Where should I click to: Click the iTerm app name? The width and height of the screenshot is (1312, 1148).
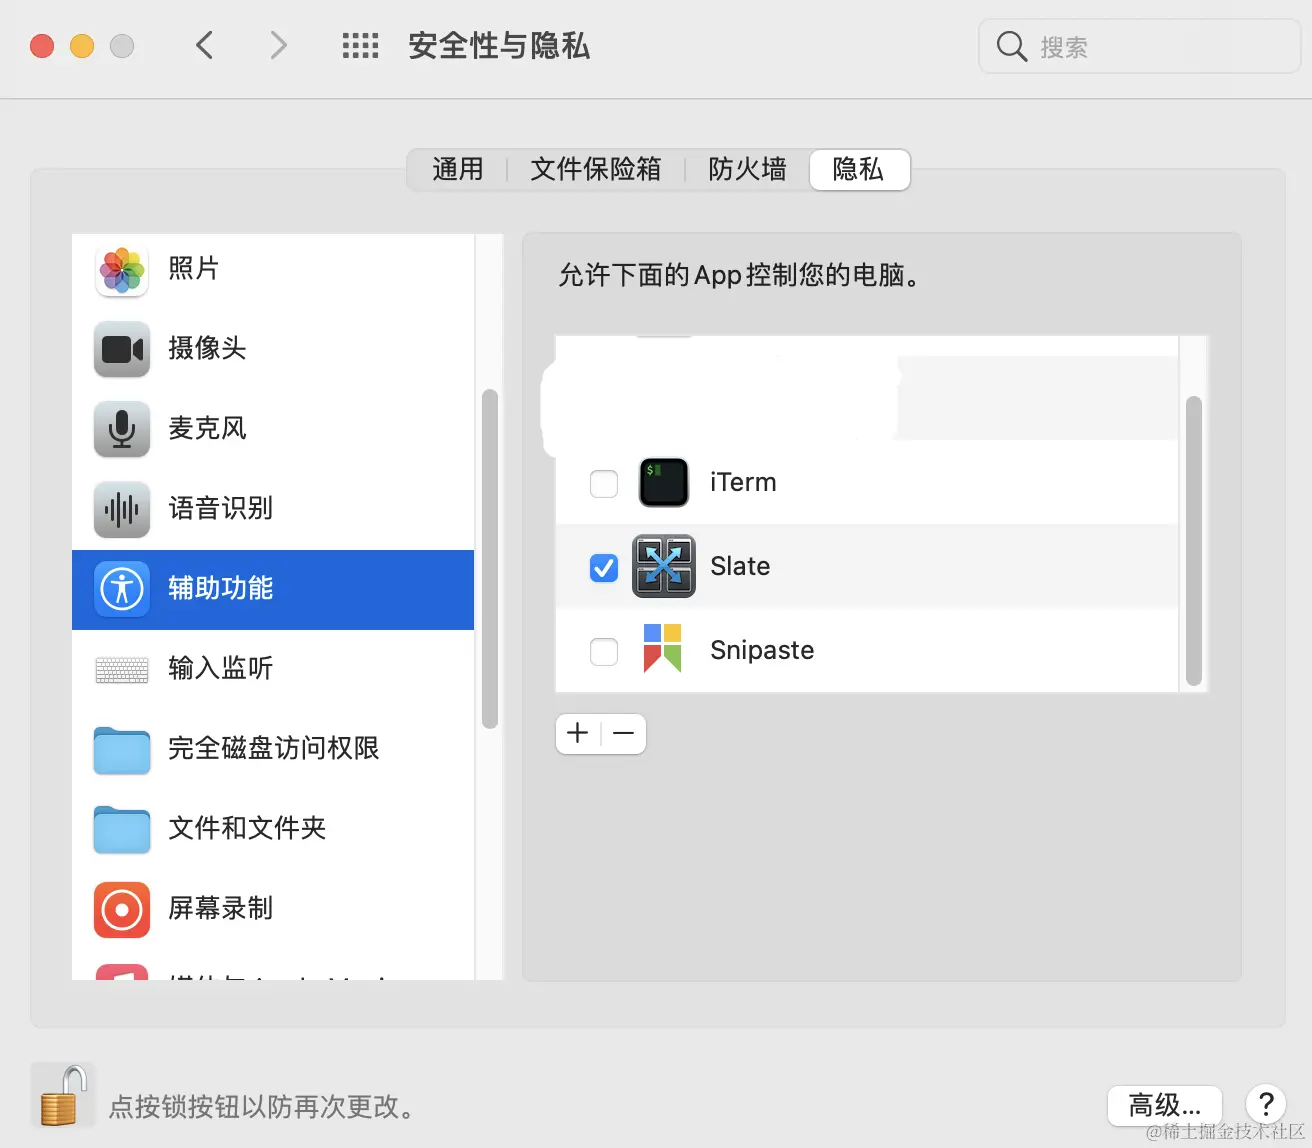(x=743, y=482)
